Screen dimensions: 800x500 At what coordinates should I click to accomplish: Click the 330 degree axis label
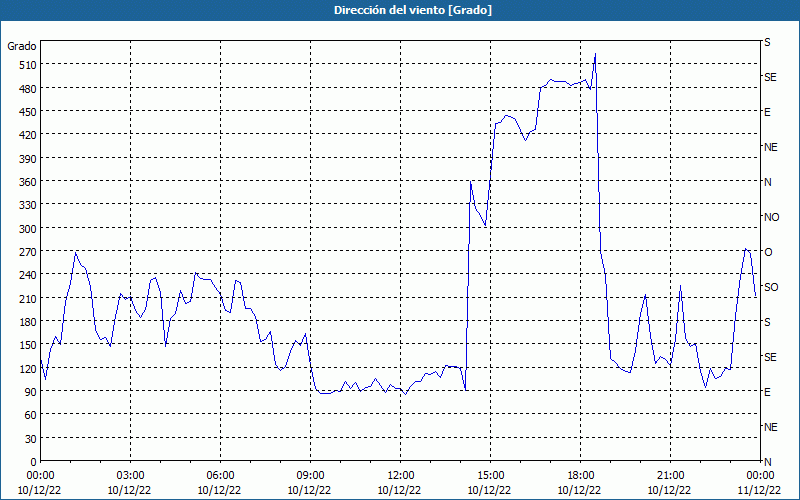coord(28,205)
